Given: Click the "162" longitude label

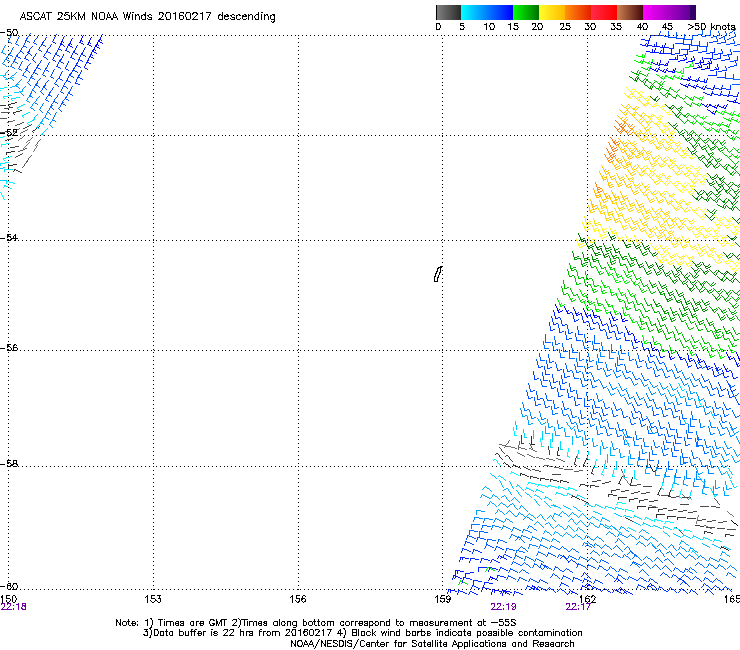Looking at the screenshot, I should pyautogui.click(x=588, y=599).
